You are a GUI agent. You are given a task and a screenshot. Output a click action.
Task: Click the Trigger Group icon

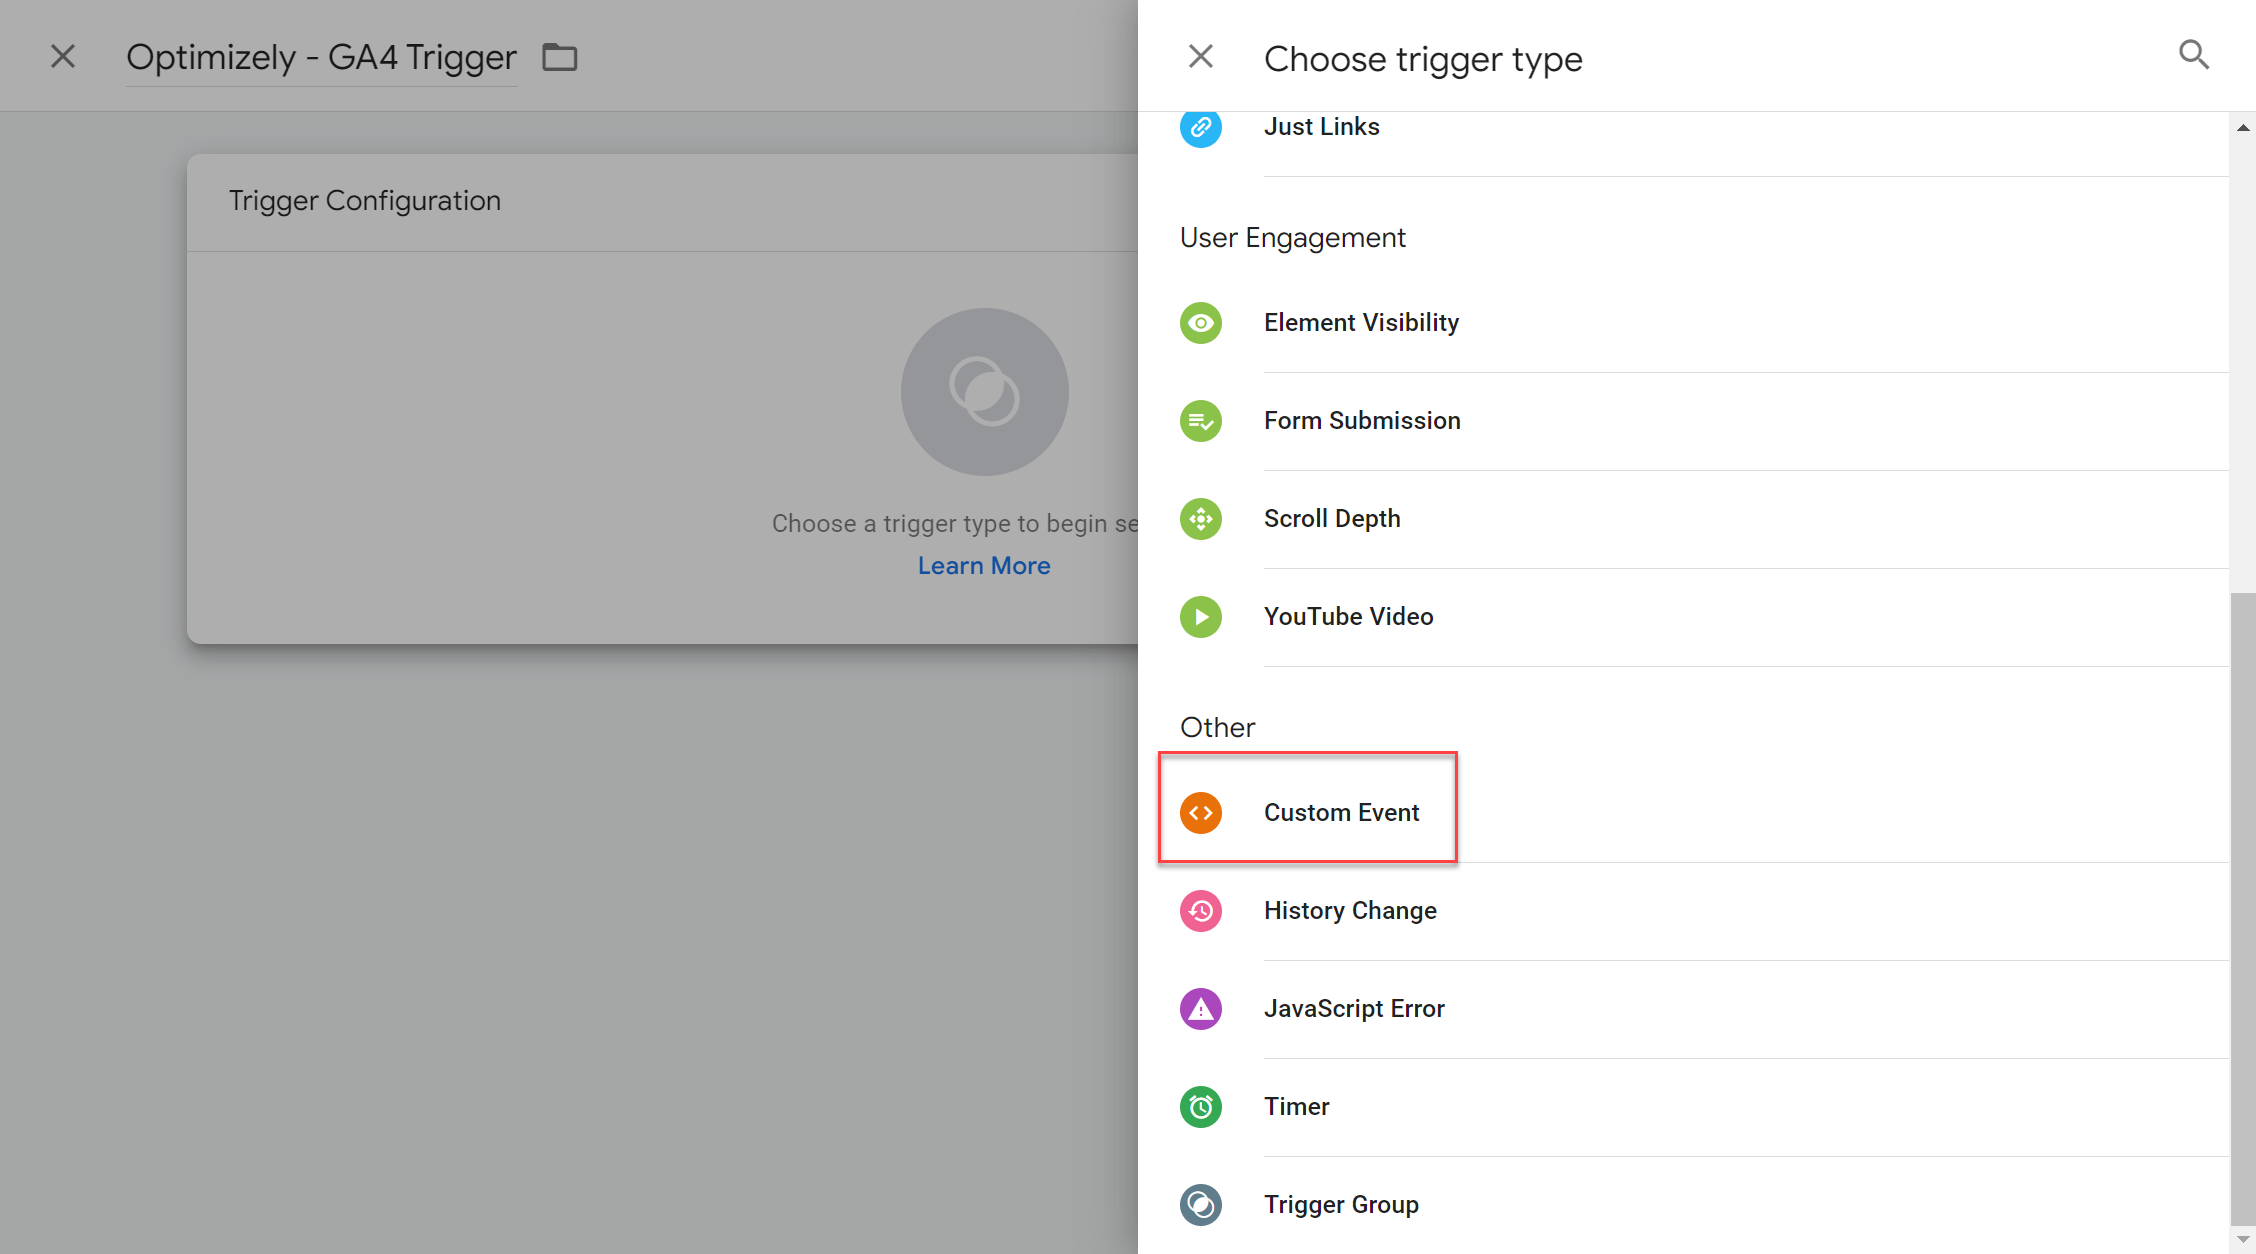[1201, 1205]
